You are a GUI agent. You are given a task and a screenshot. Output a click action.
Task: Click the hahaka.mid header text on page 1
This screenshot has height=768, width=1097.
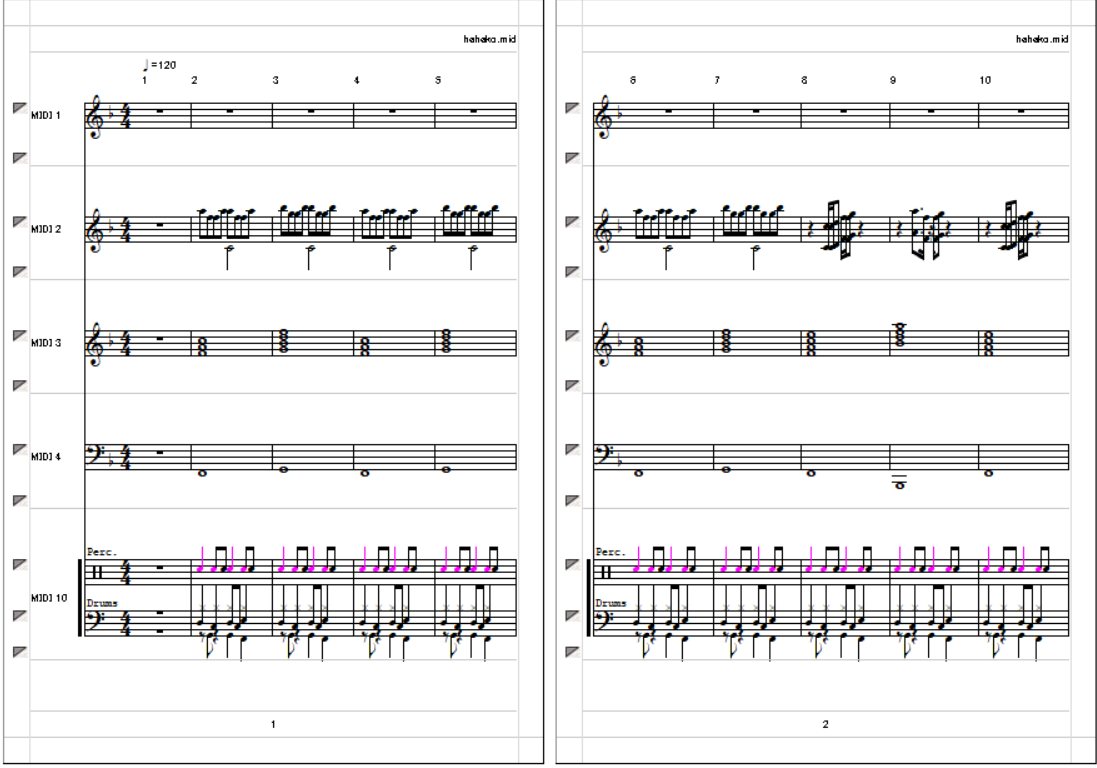489,39
